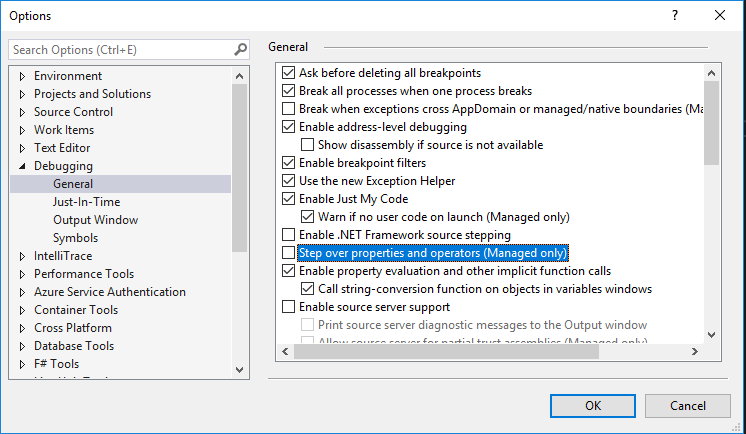The width and height of the screenshot is (746, 434).
Task: Toggle Break all processes when one breaks
Action: click(288, 91)
